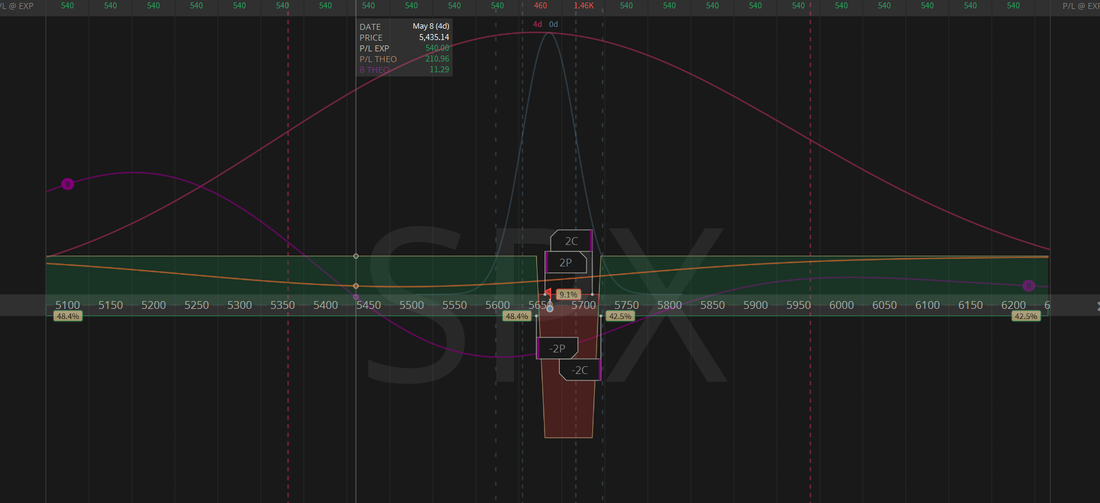Click the 42.5% label next to 5750
This screenshot has height=503, width=1100.
pyautogui.click(x=619, y=316)
